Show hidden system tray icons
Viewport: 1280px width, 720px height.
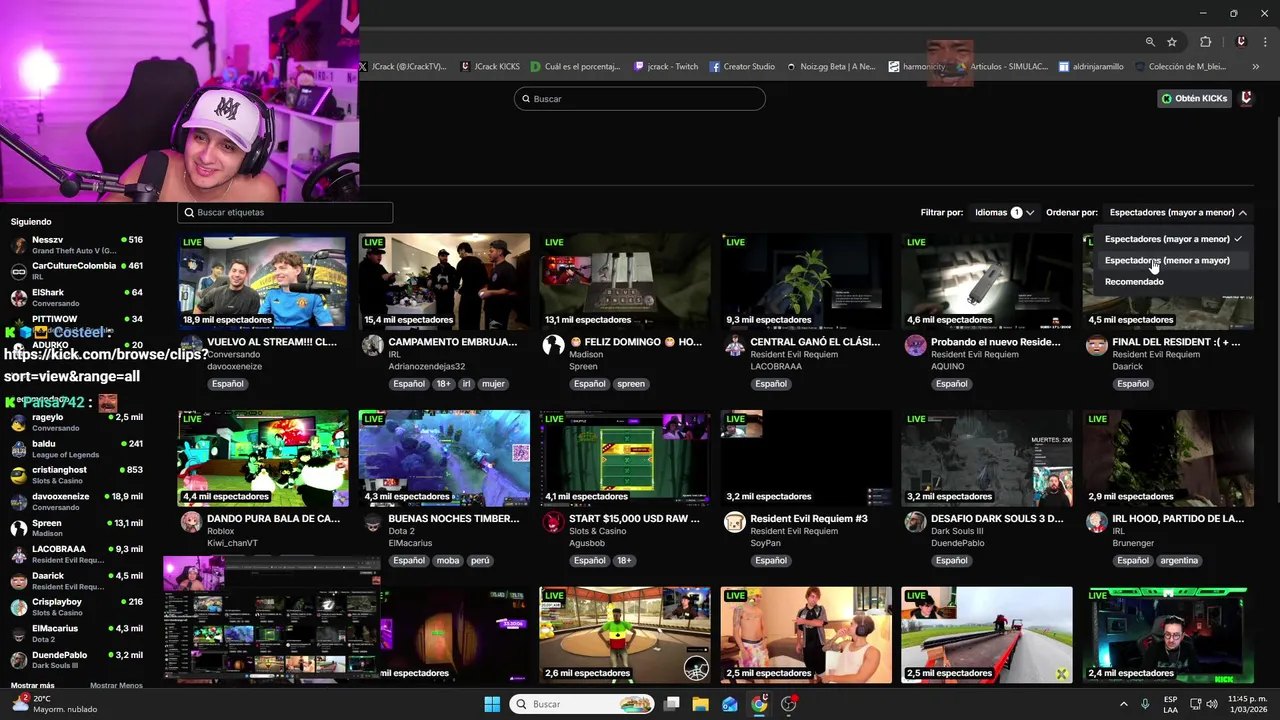click(1123, 704)
